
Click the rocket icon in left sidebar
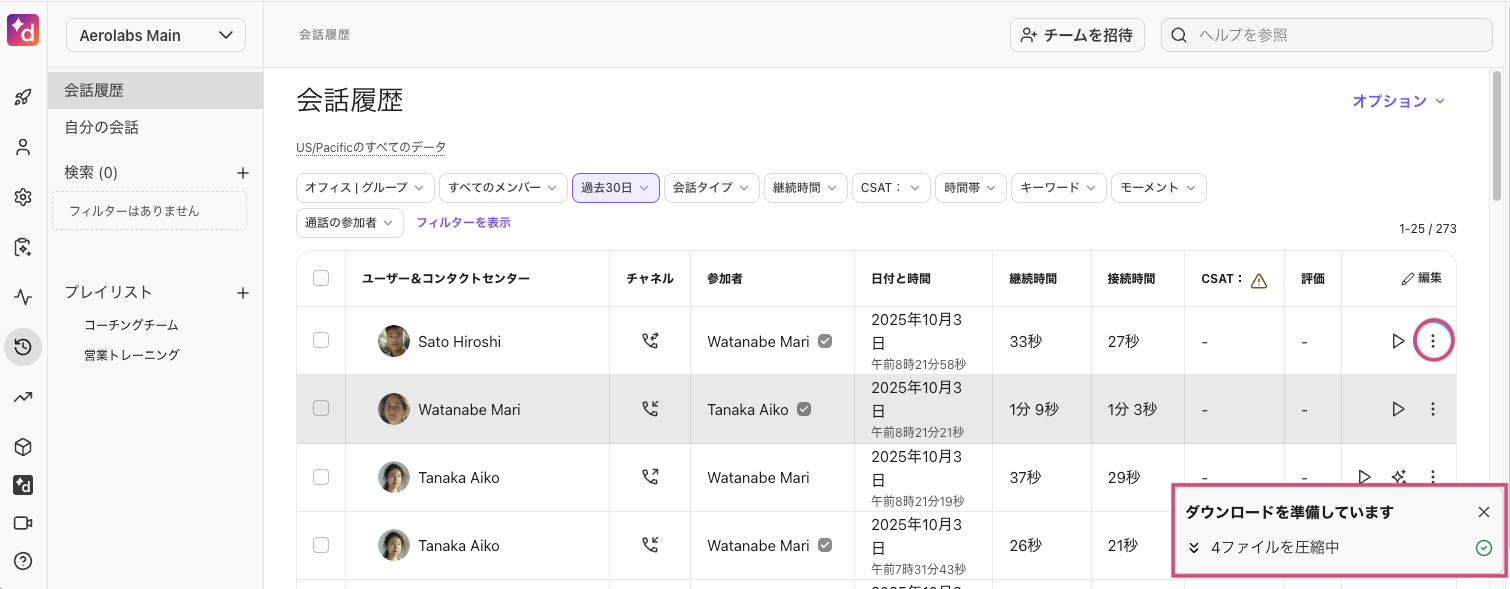click(23, 97)
